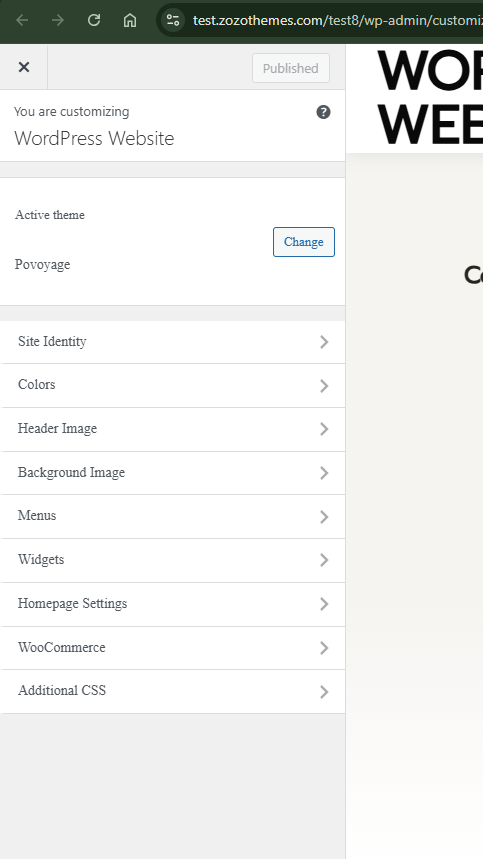This screenshot has width=483, height=859.
Task: Click the browser address bar URL
Action: (337, 21)
